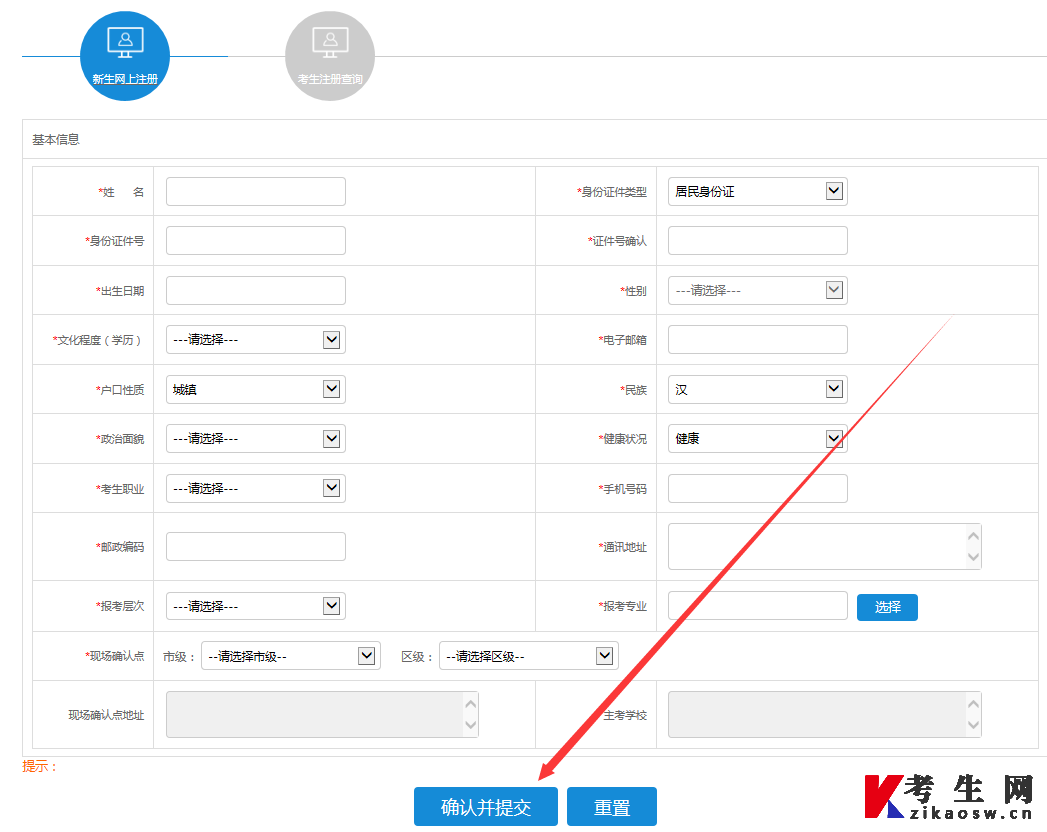Screen dimensions: 1047x832
Task: Focus the 姓名 input field
Action: (x=255, y=191)
